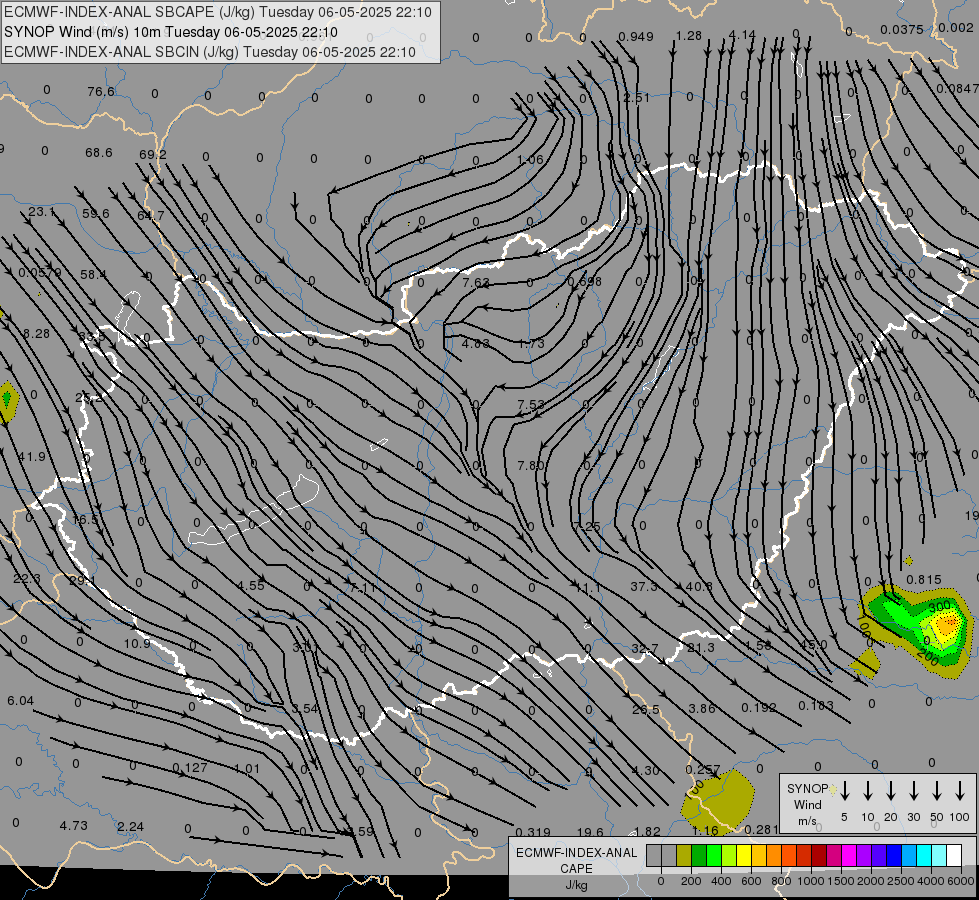Click the map value 7.63
Viewport: 979px width, 900px height.
(476, 282)
